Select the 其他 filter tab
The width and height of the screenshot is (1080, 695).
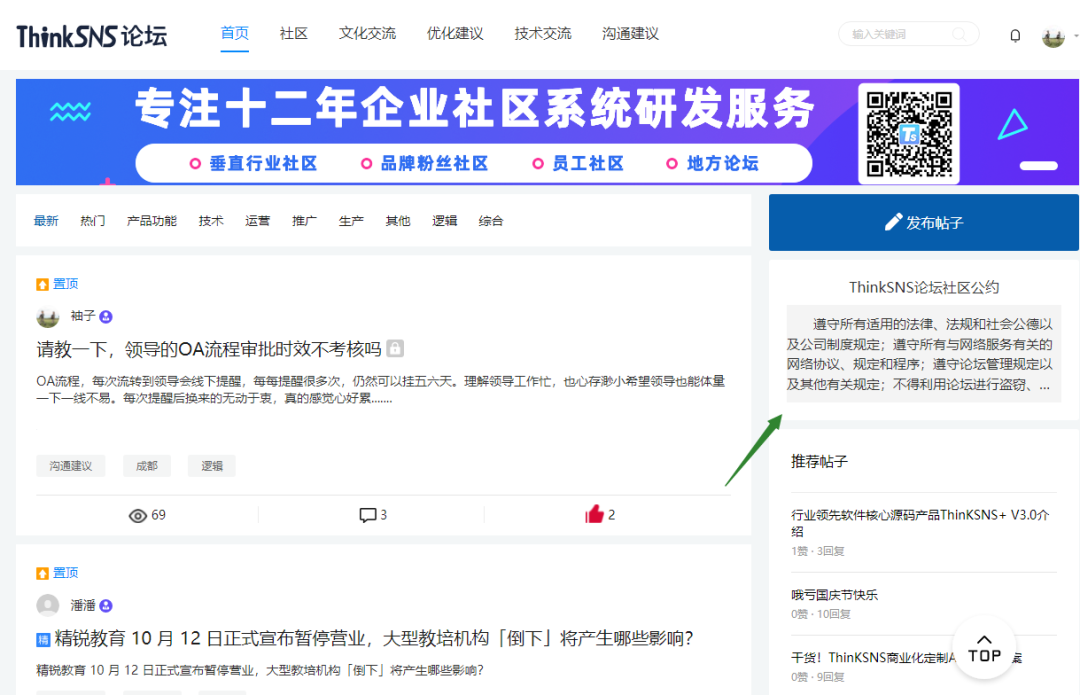398,221
